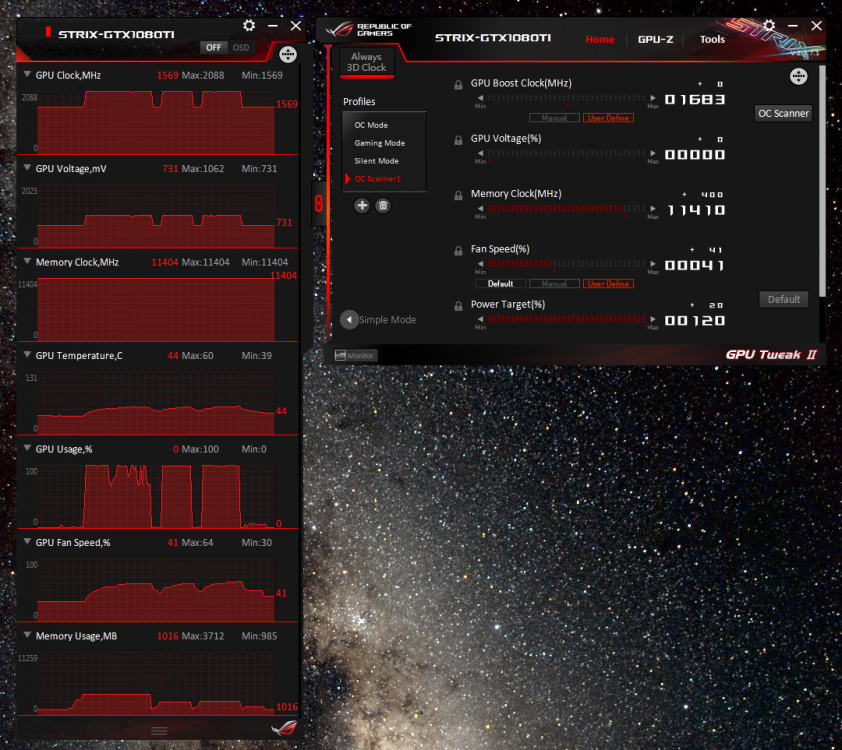Decrease GPU Boost Clock with left arrow
Screen dimensions: 842x750
point(481,98)
